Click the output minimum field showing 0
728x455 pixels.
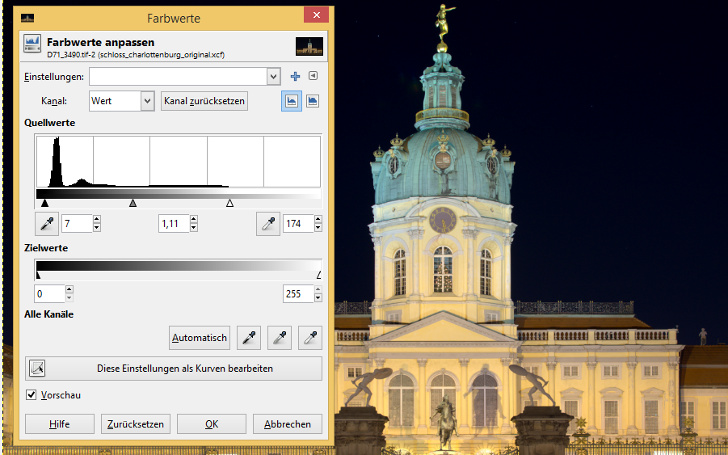click(50, 294)
